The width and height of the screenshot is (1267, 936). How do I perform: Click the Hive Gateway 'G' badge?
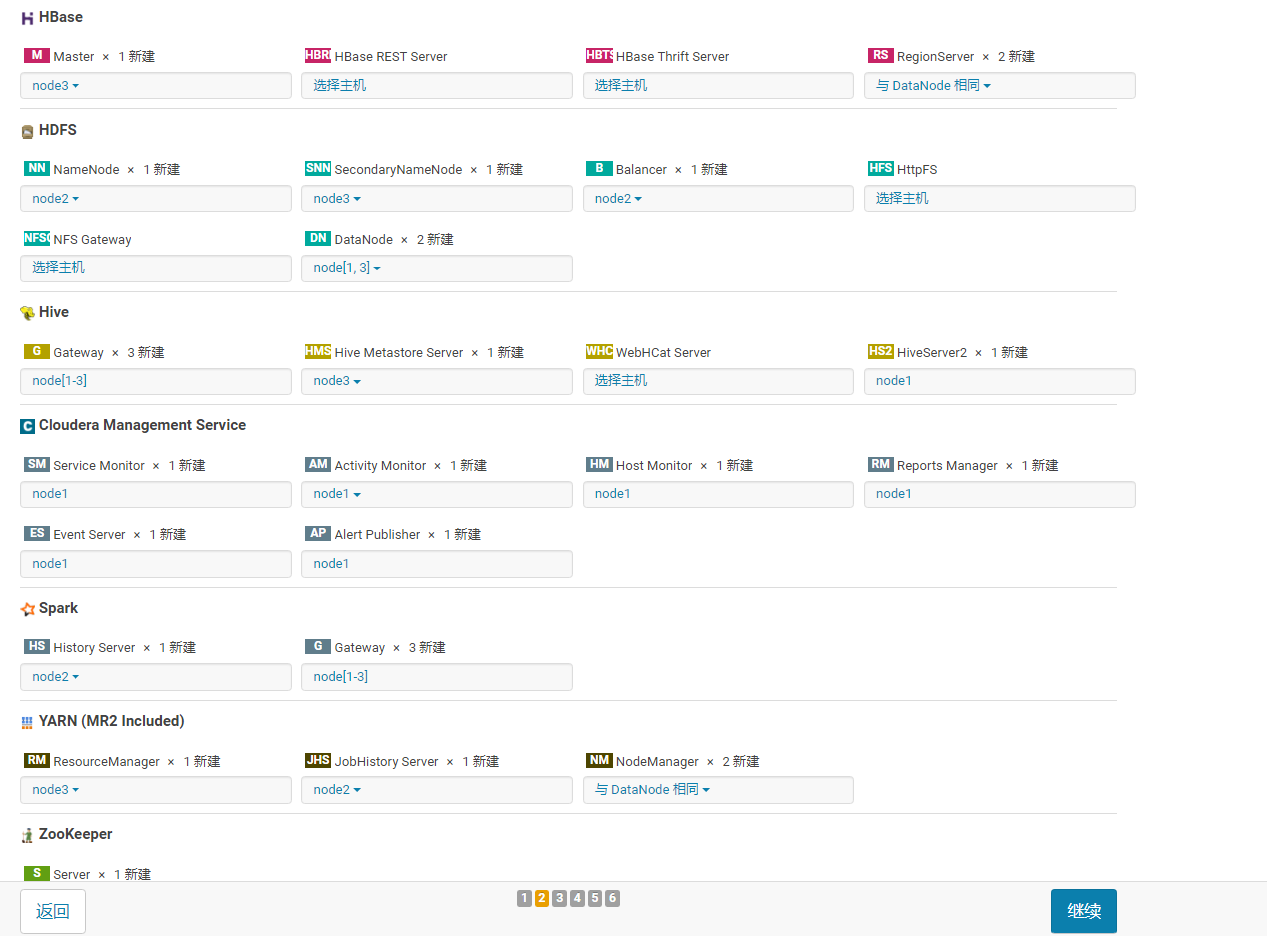click(x=37, y=351)
